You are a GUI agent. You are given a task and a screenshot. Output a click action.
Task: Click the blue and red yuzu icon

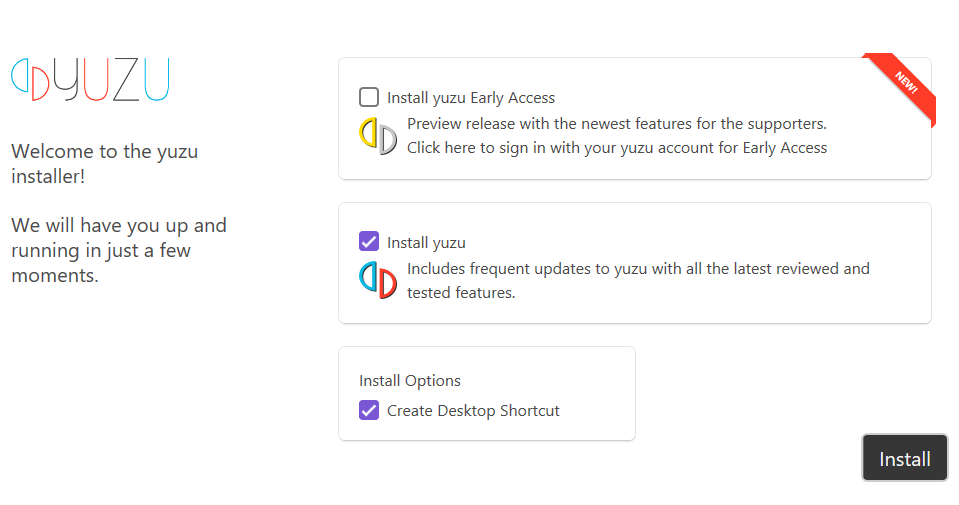[378, 280]
